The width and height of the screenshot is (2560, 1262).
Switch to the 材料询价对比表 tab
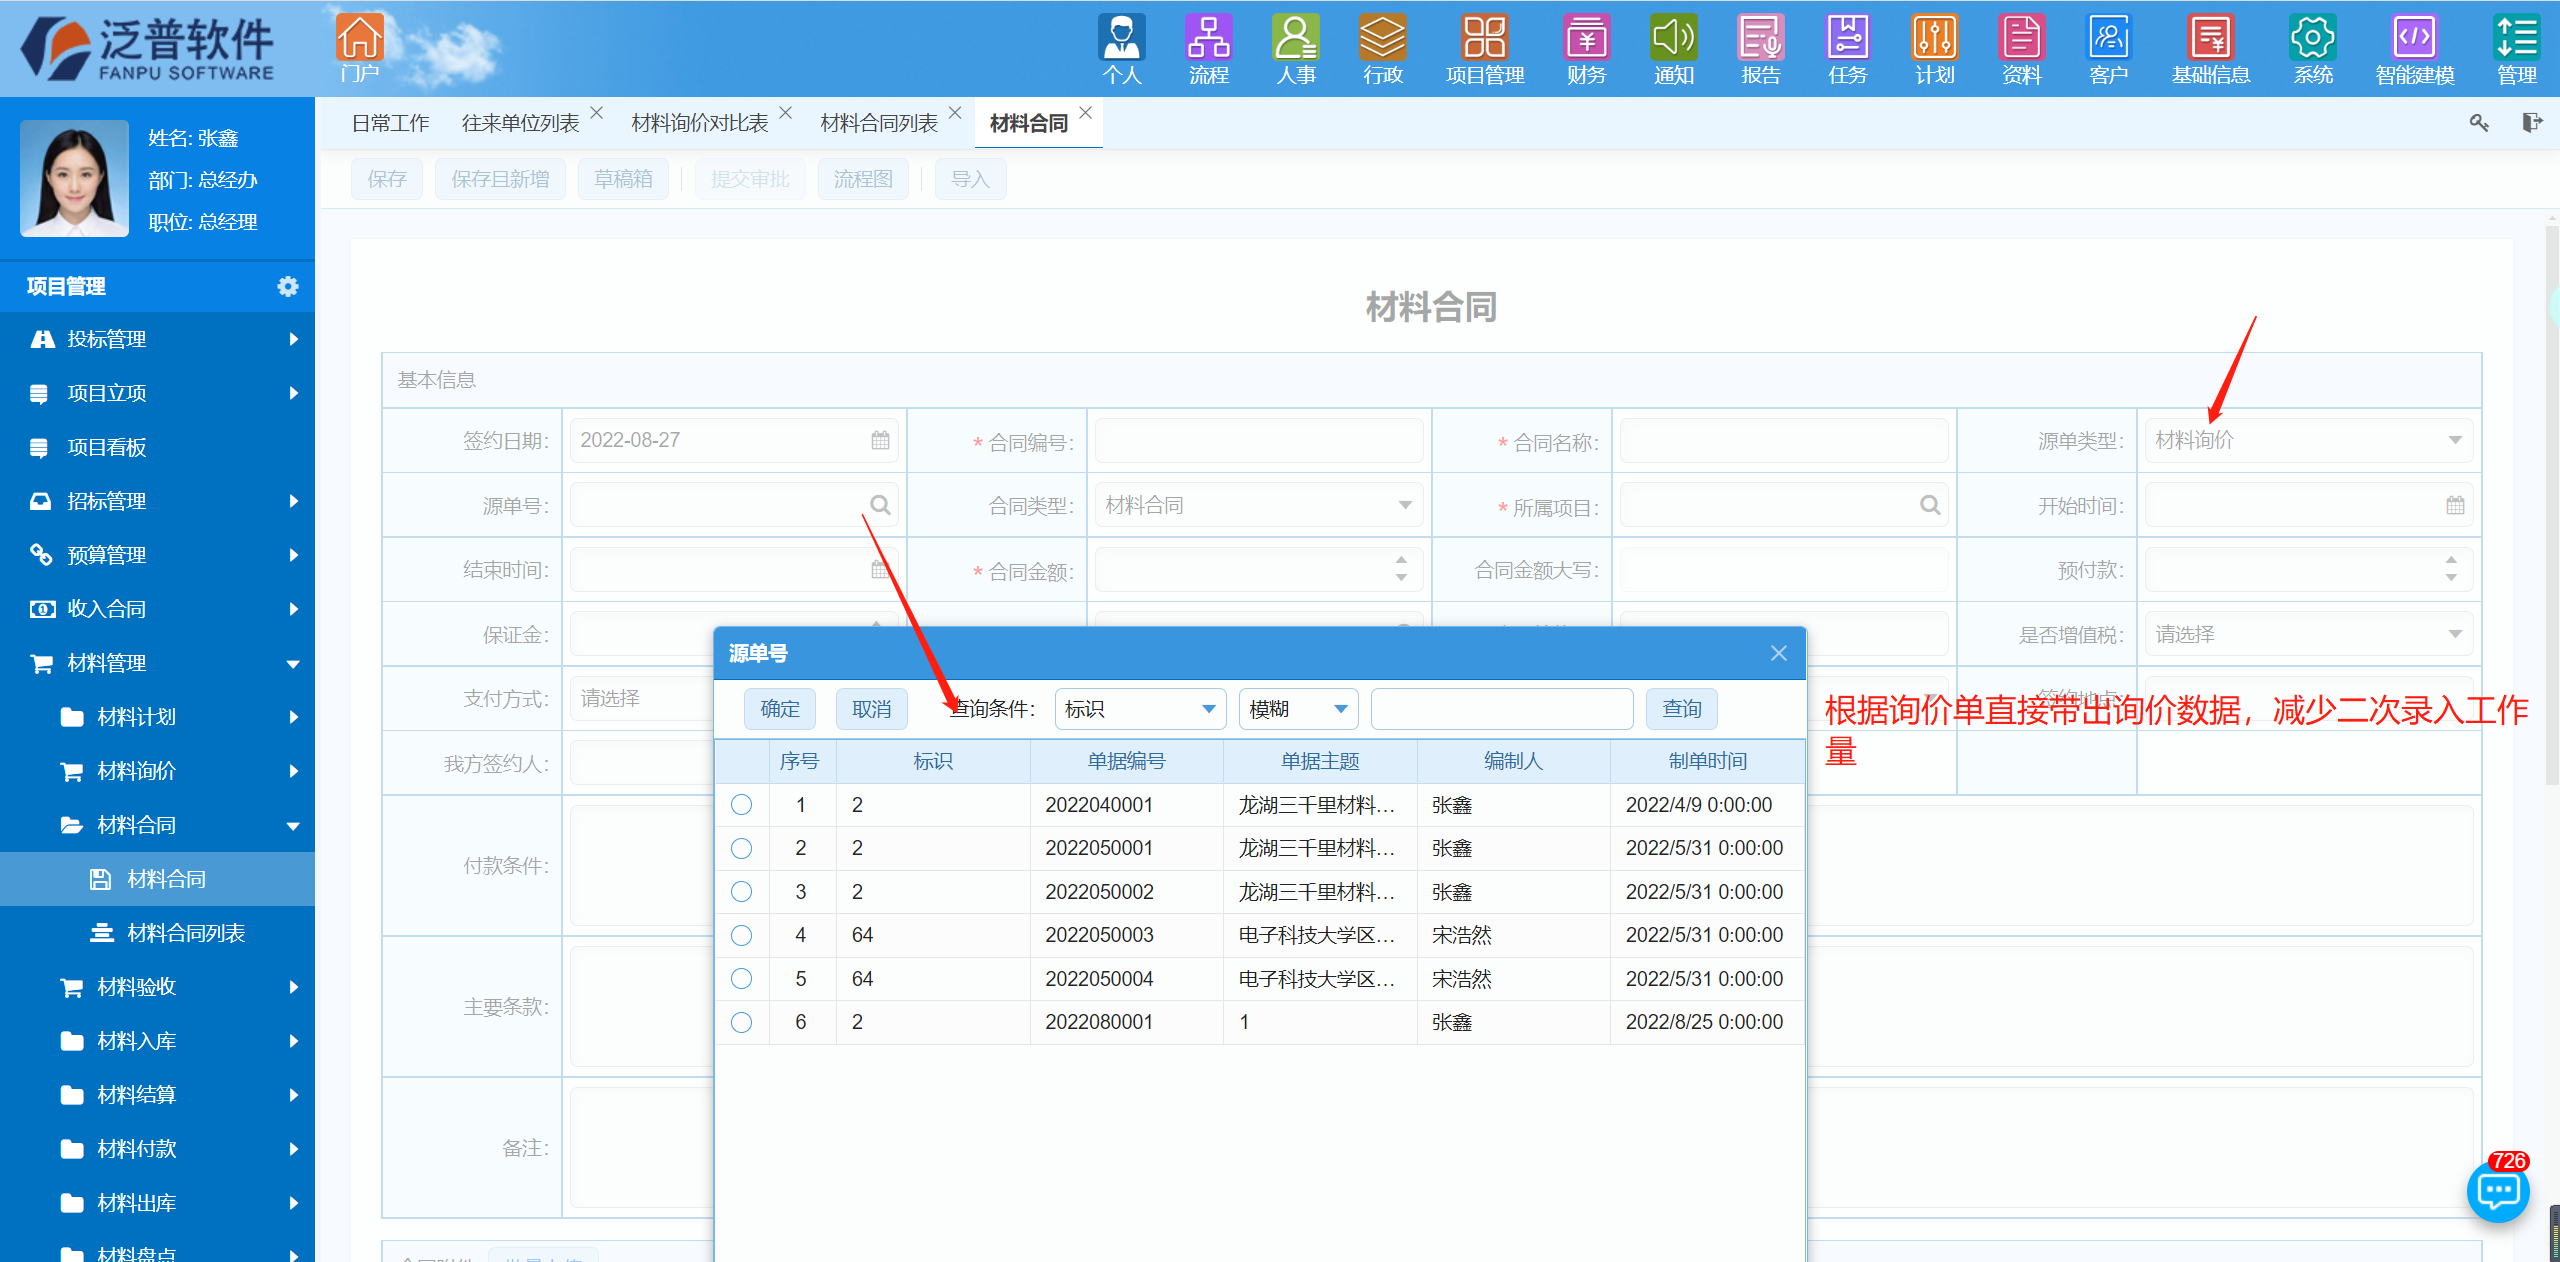click(700, 123)
